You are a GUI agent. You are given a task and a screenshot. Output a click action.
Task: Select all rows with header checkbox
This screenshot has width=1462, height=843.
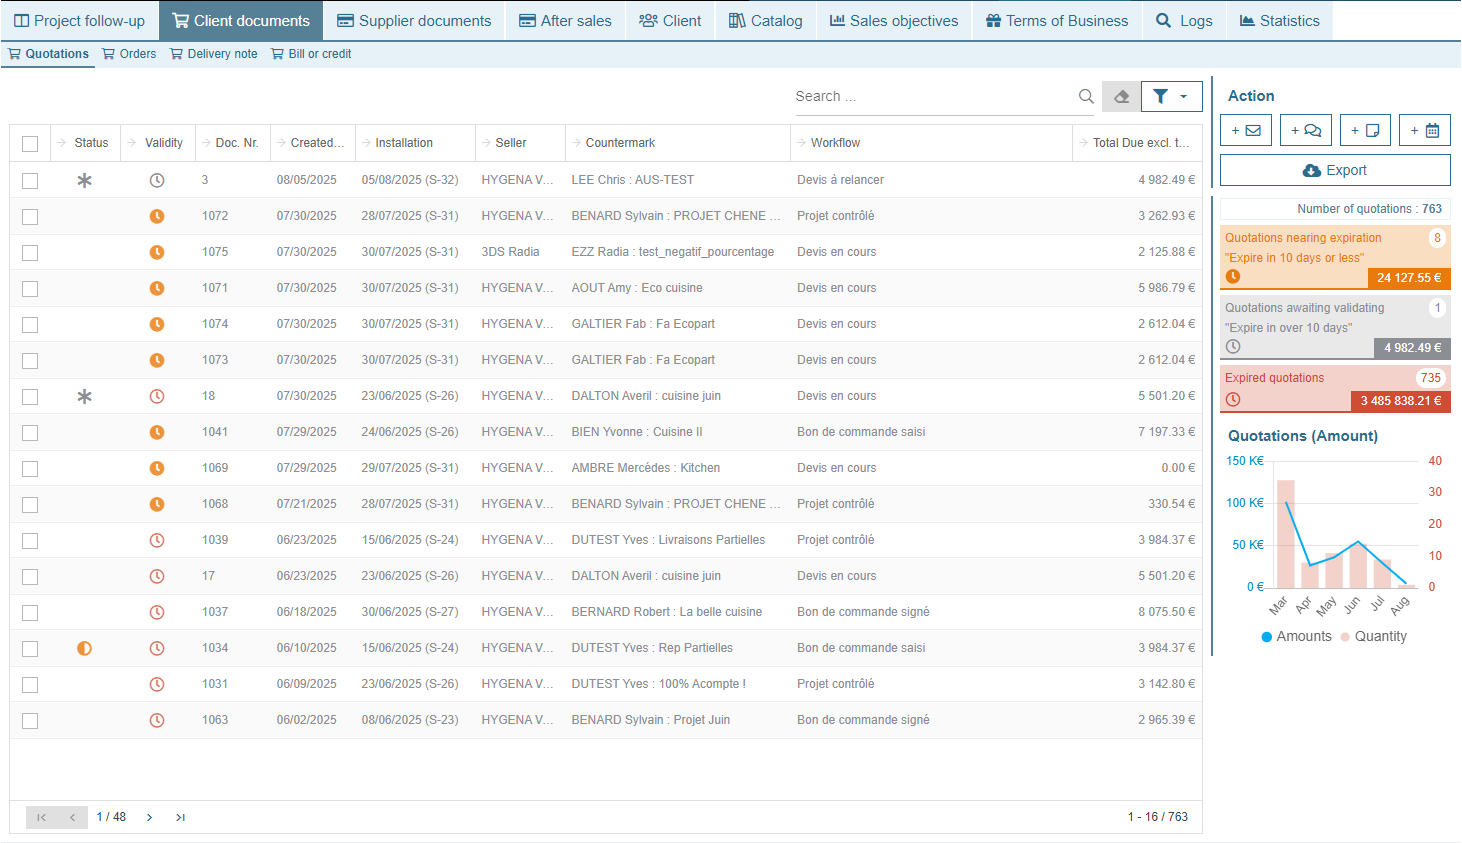click(30, 143)
